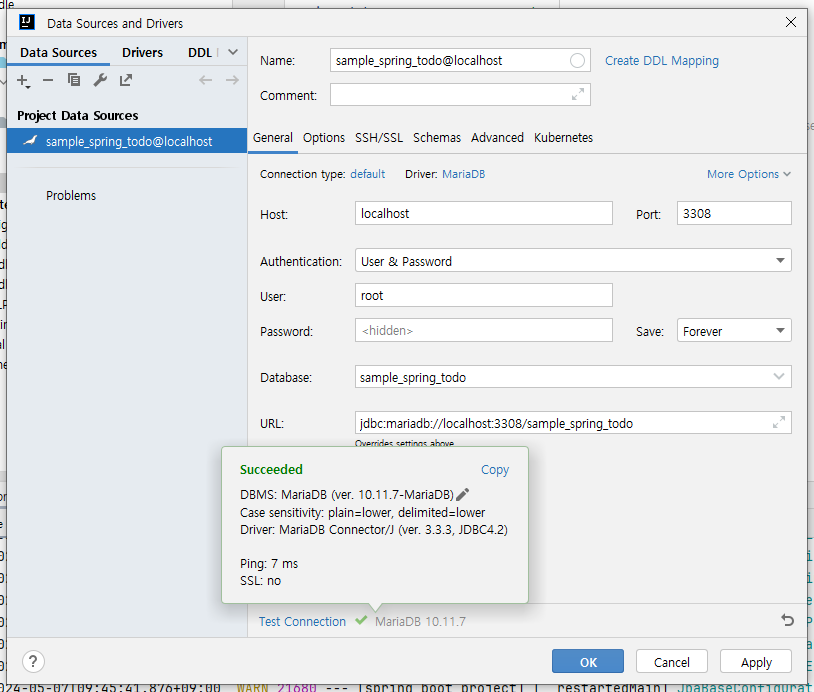
Task: Expand the URL field editor
Action: pyautogui.click(x=779, y=422)
